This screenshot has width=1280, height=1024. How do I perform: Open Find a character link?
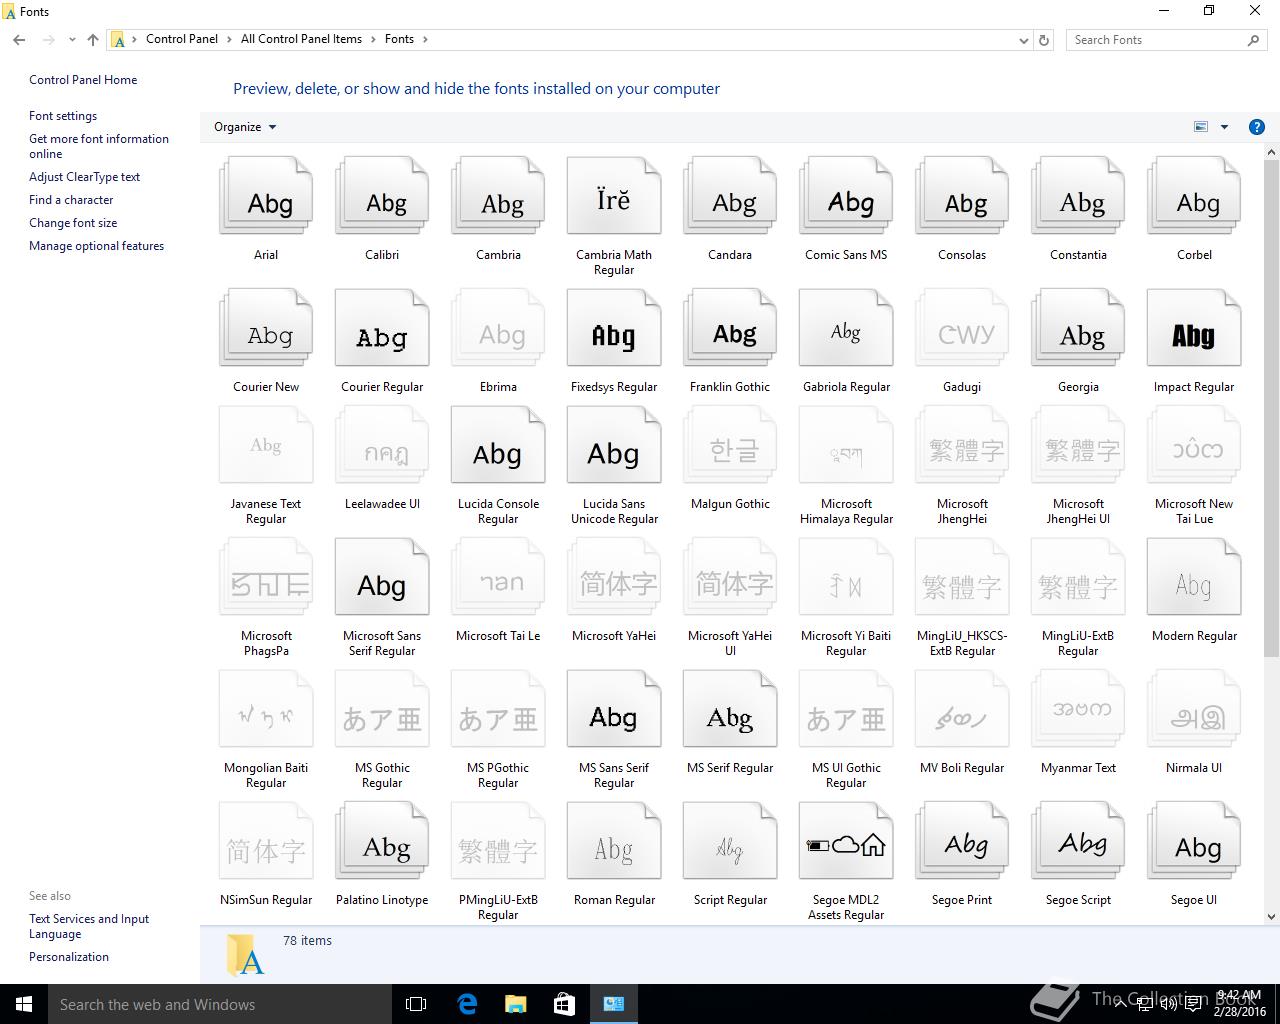[x=71, y=200]
